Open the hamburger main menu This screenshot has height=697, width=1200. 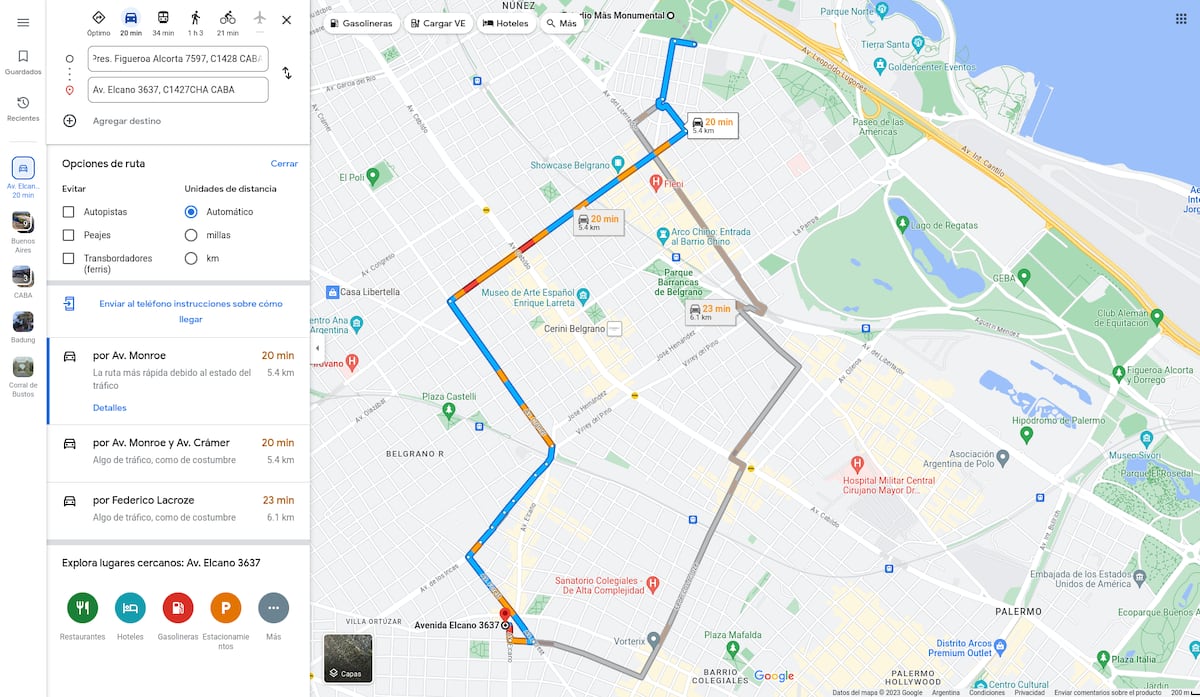(x=23, y=22)
